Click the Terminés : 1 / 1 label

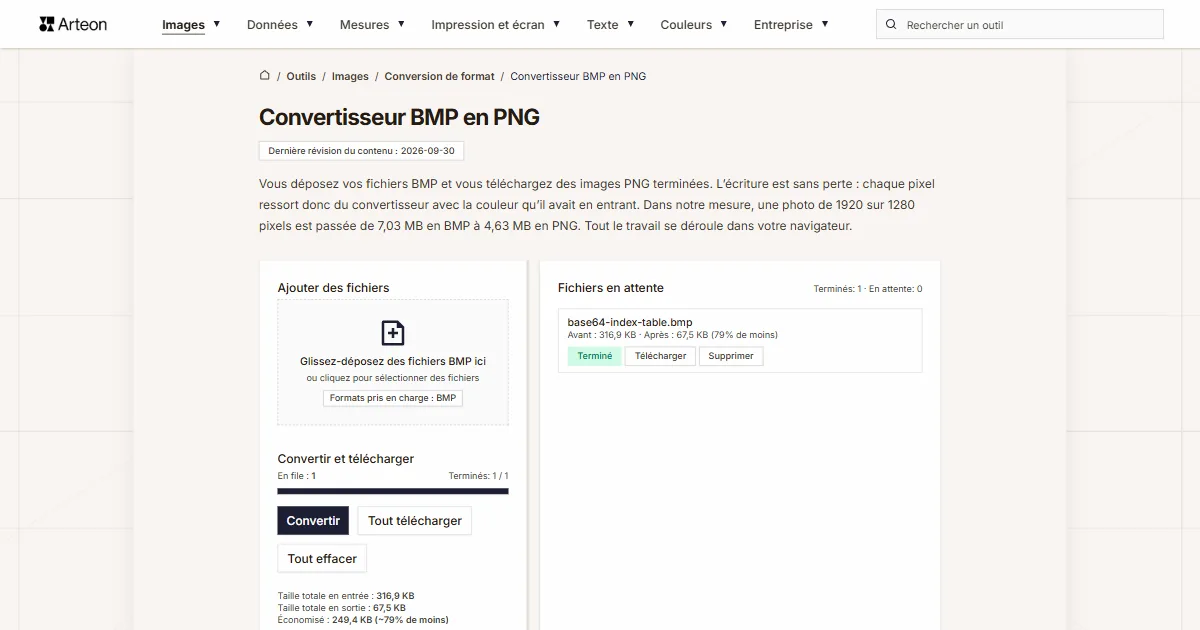pyautogui.click(x=478, y=476)
